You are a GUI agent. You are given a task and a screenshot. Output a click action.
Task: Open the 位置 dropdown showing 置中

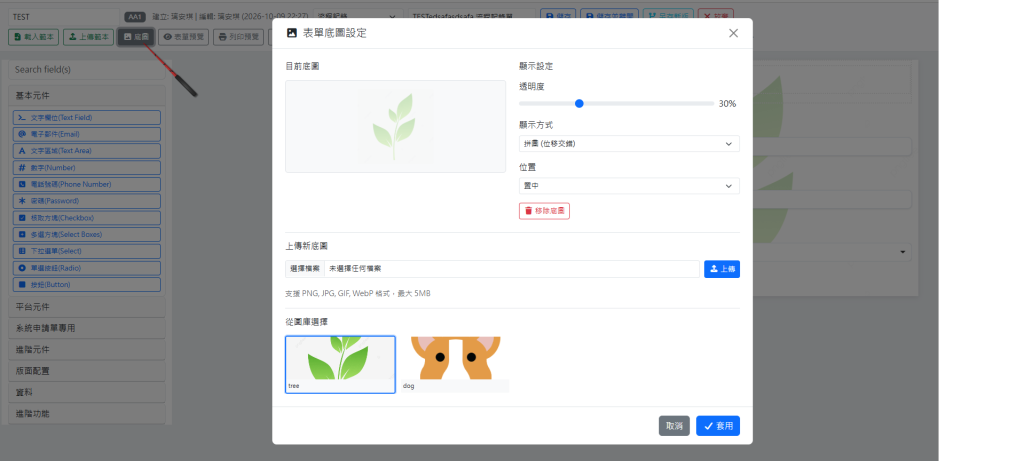(629, 186)
